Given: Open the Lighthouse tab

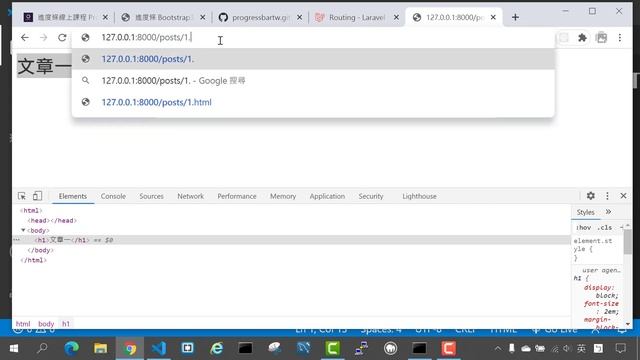Looking at the screenshot, I should tap(419, 196).
